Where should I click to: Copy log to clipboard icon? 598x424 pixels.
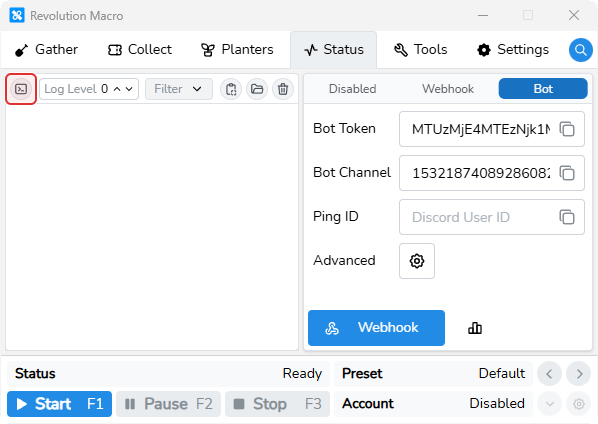click(x=231, y=89)
